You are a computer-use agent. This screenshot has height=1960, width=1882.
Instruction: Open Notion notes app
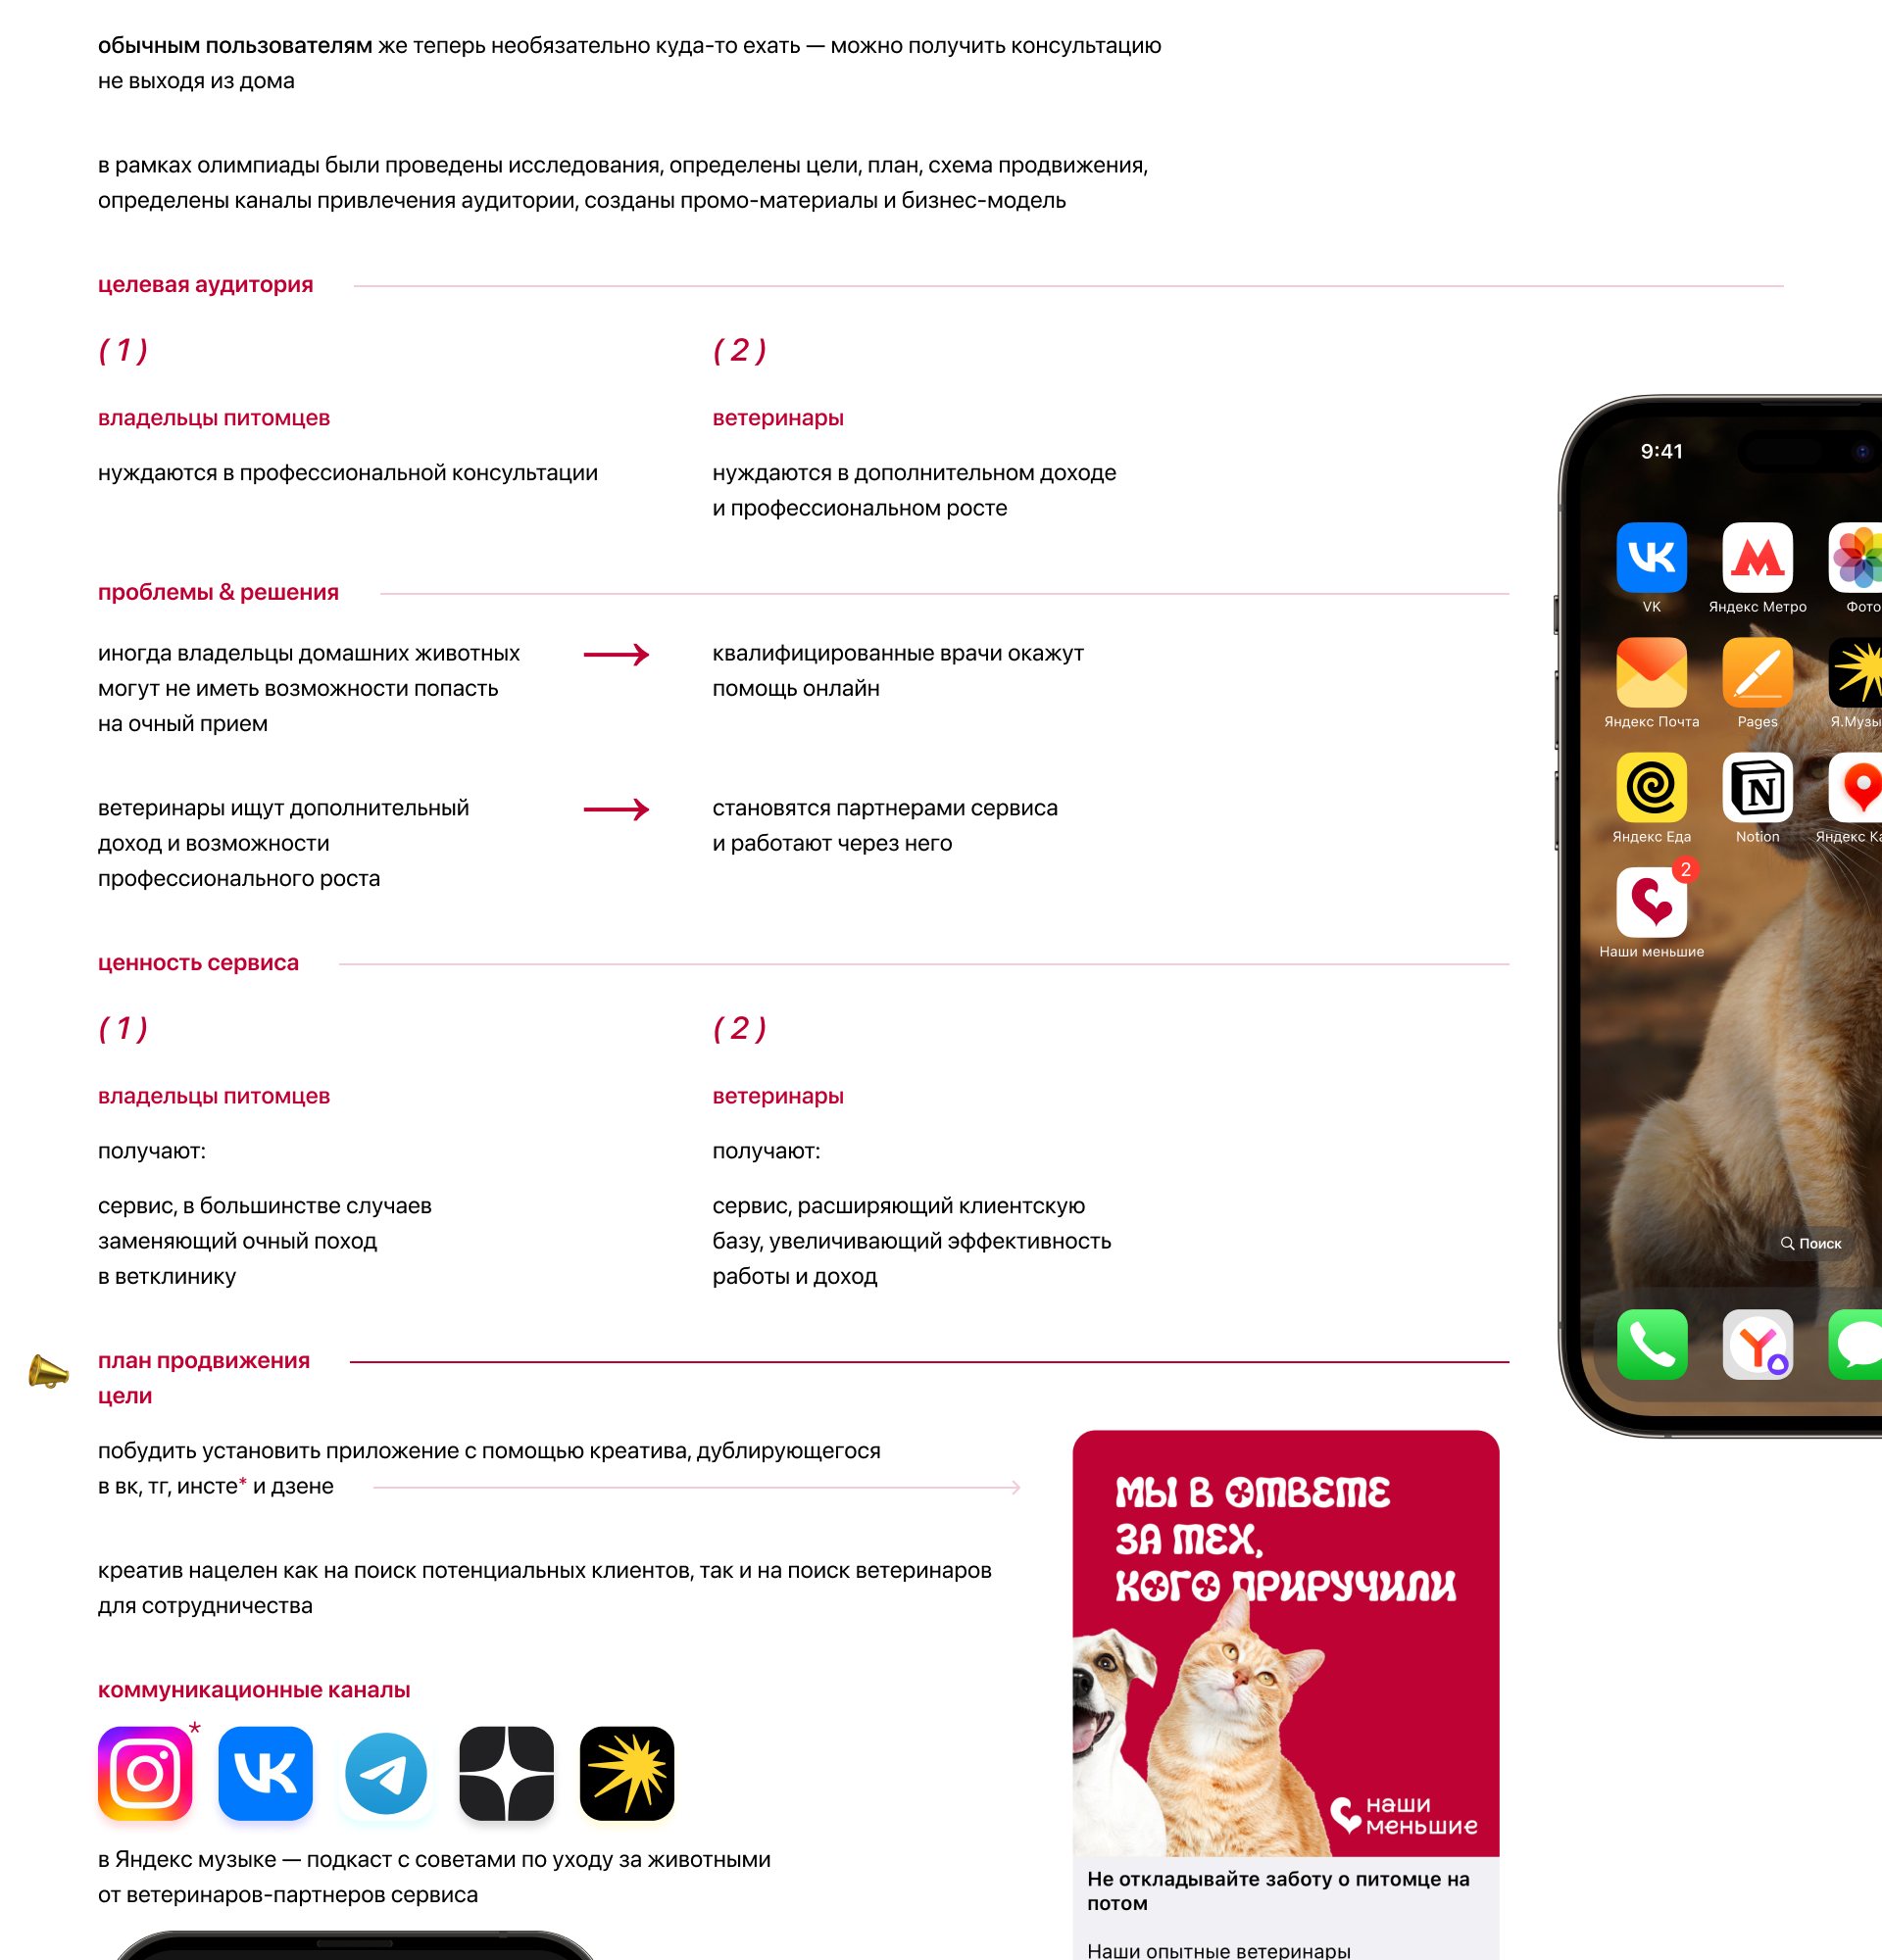pyautogui.click(x=1756, y=796)
